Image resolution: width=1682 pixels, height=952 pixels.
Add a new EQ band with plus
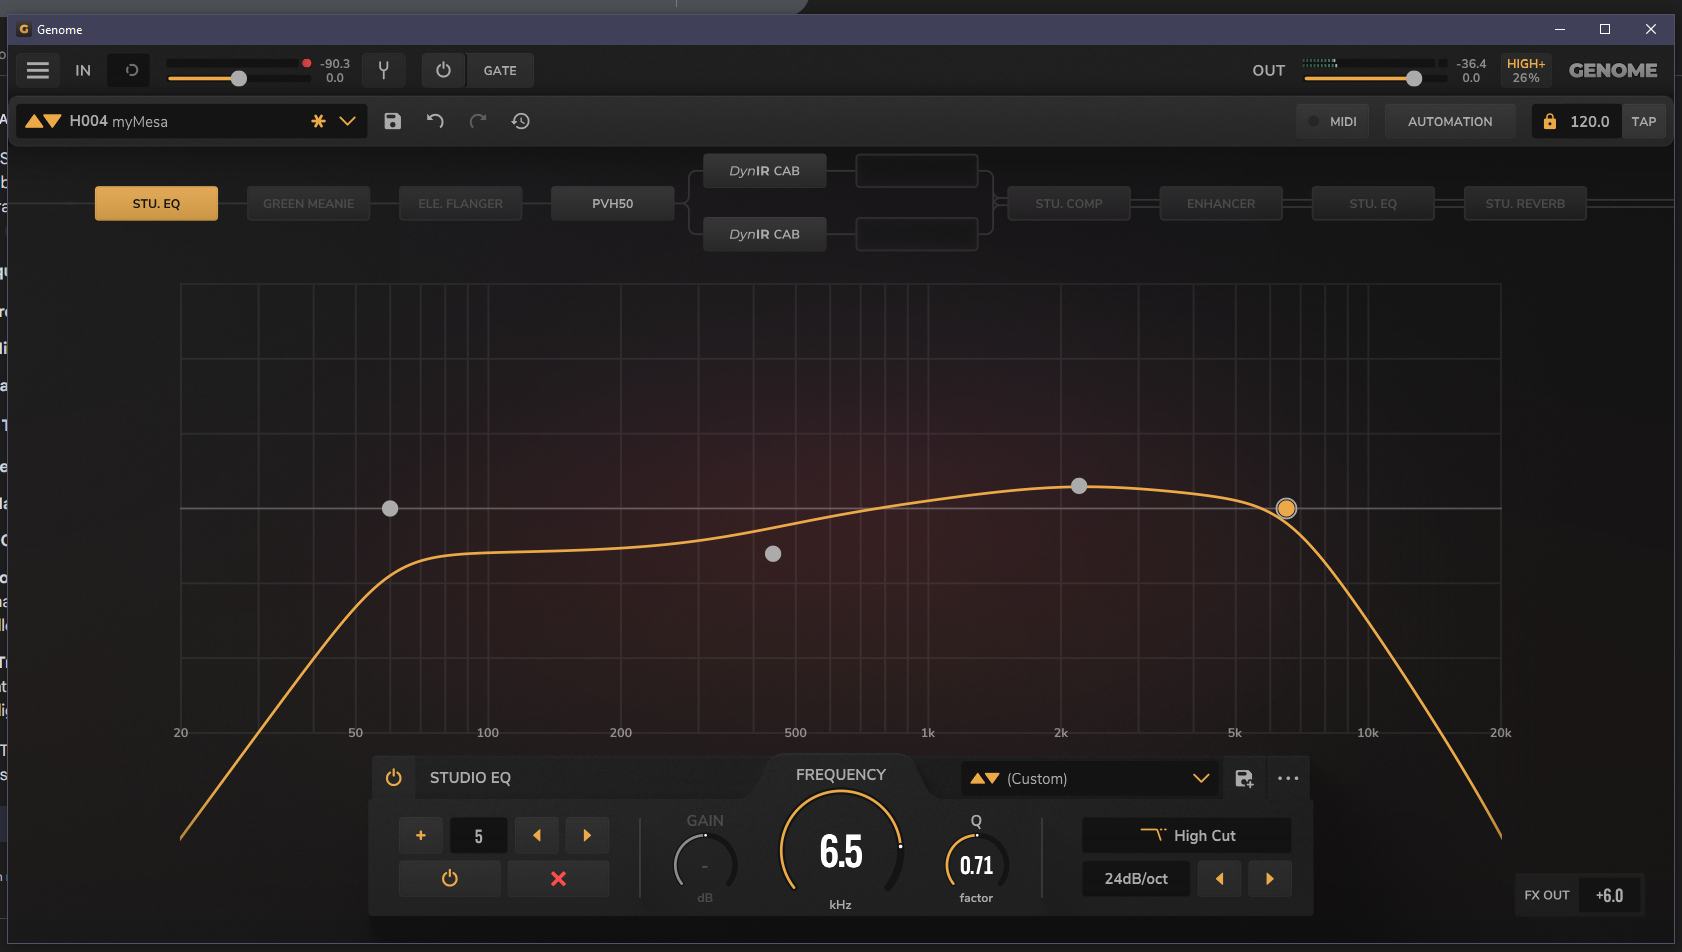(421, 835)
